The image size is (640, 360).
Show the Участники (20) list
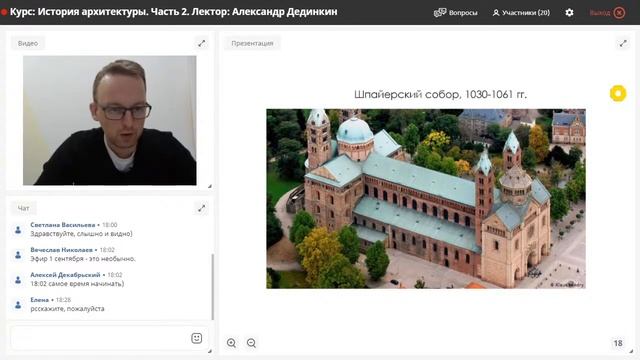pos(521,13)
